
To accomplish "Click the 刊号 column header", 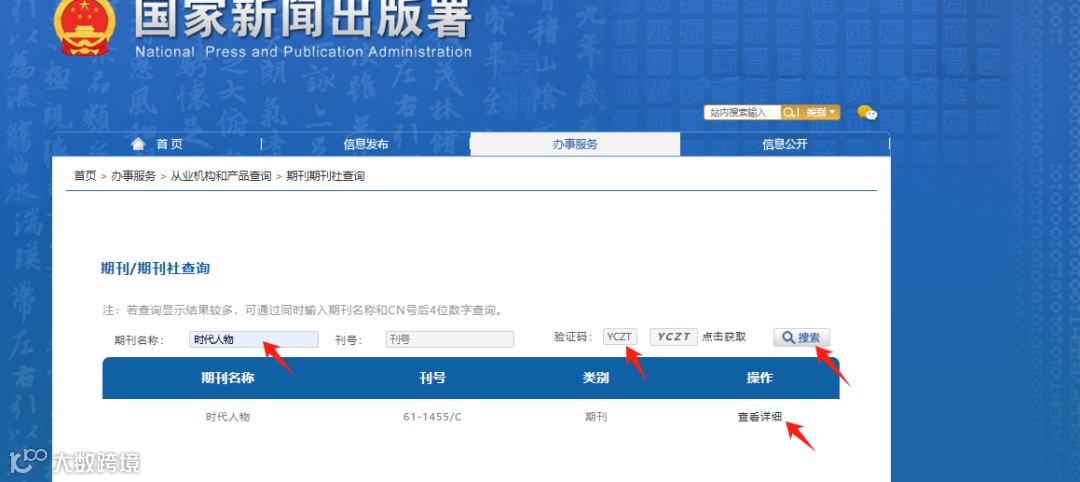I will 433,378.
